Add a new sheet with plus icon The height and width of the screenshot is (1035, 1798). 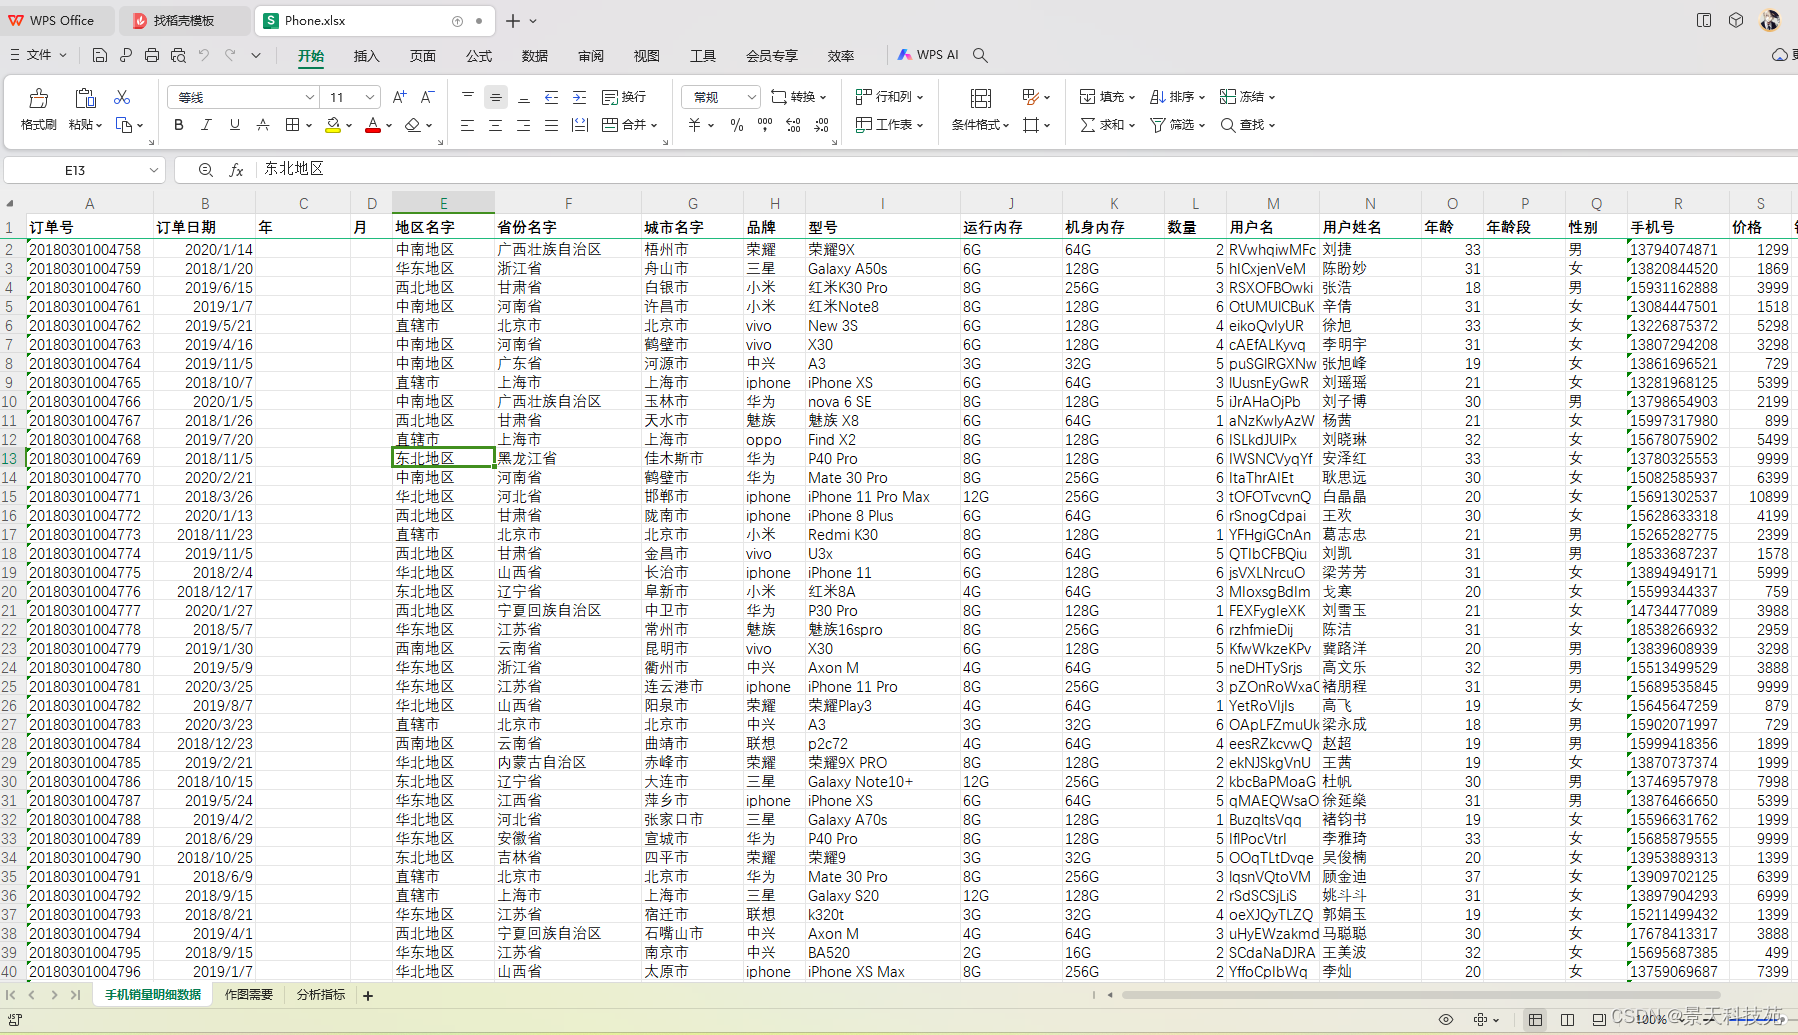pos(368,995)
